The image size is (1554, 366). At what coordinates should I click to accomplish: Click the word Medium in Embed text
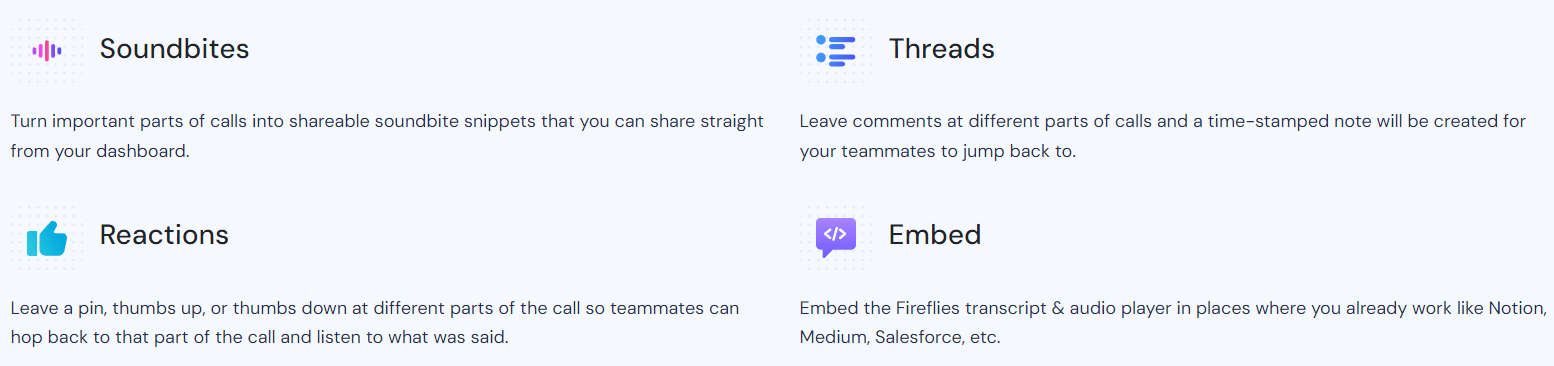click(834, 338)
